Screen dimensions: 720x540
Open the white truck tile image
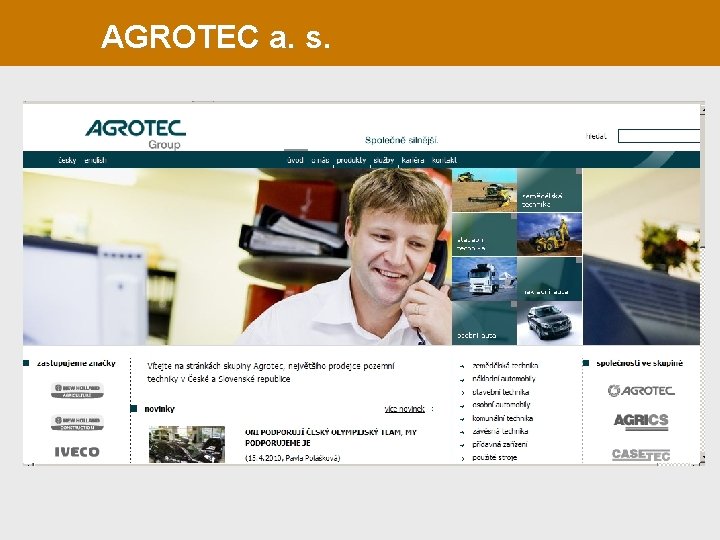[x=484, y=279]
